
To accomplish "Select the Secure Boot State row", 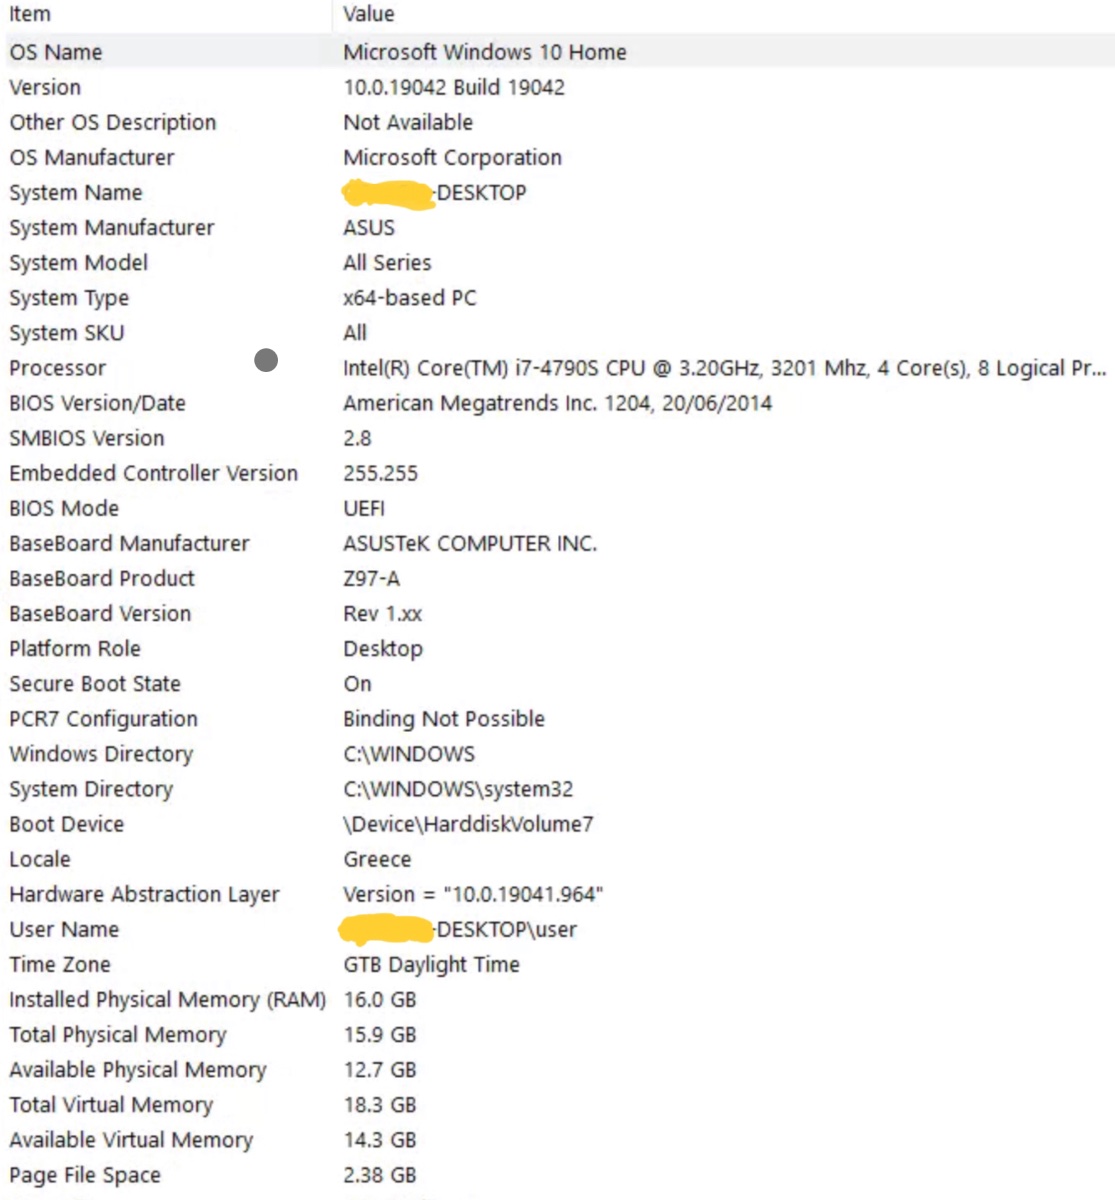I will (x=95, y=684).
